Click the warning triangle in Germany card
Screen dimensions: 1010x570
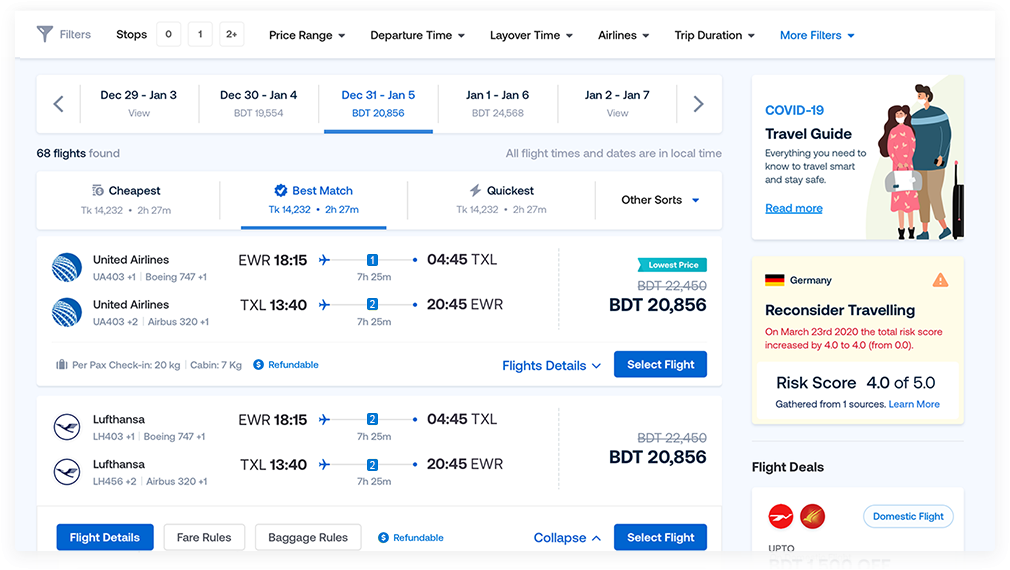click(940, 280)
